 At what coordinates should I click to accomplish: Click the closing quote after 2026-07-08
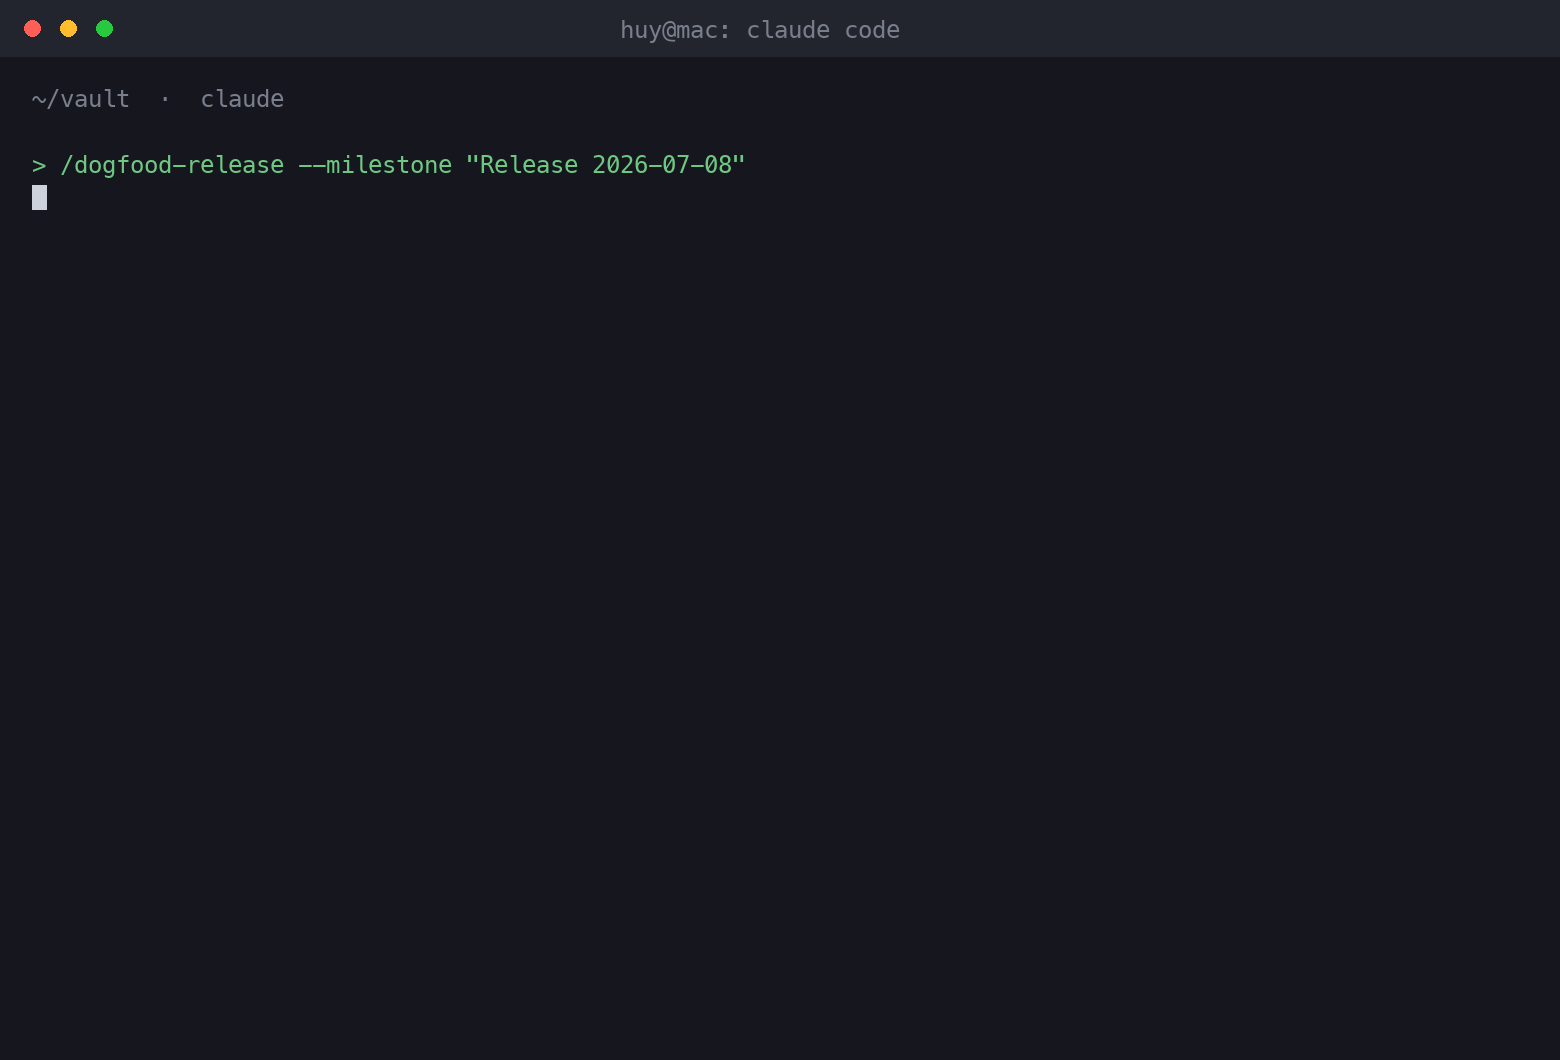click(x=739, y=161)
